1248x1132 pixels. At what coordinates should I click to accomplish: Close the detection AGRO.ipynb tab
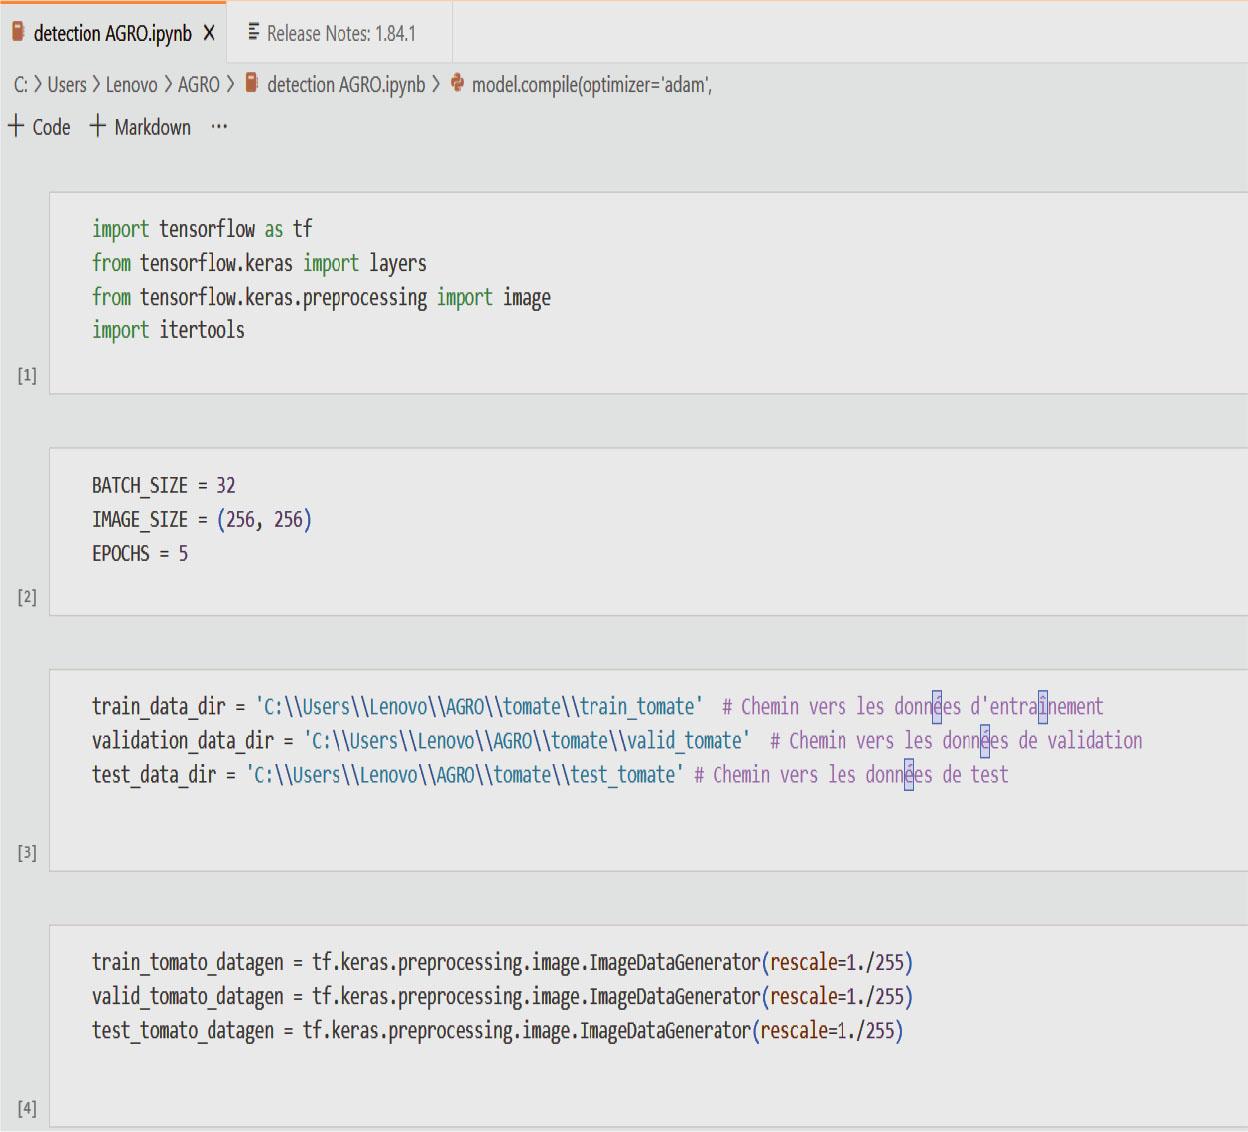pos(209,33)
